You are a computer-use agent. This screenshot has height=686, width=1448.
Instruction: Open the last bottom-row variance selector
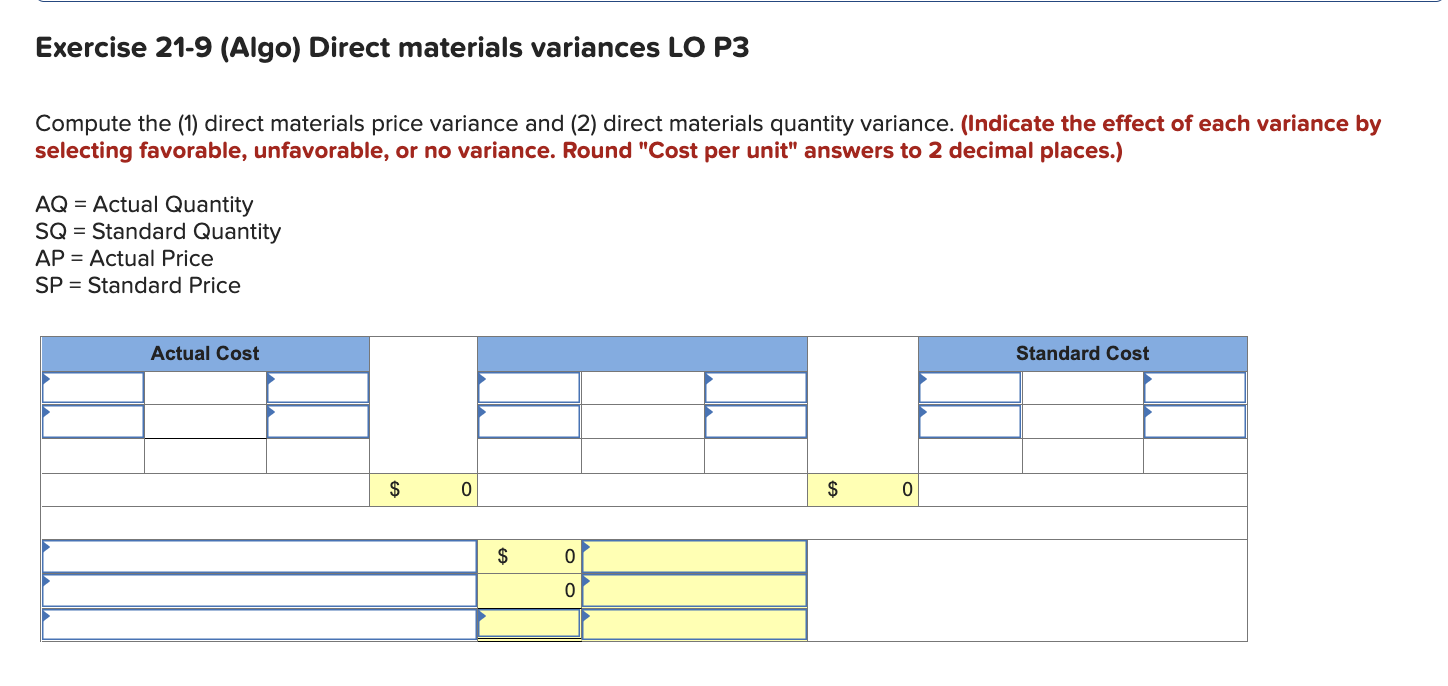point(258,624)
